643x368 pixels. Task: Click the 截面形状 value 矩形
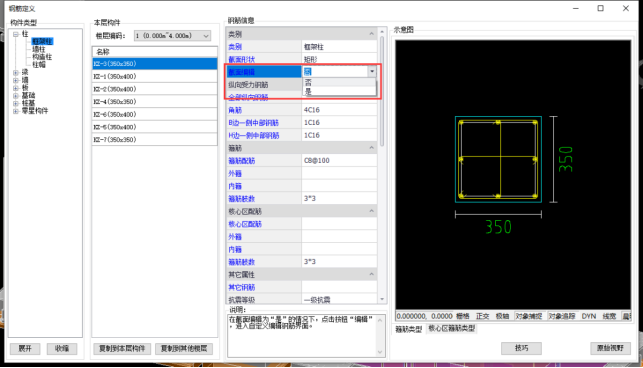pyautogui.click(x=339, y=59)
